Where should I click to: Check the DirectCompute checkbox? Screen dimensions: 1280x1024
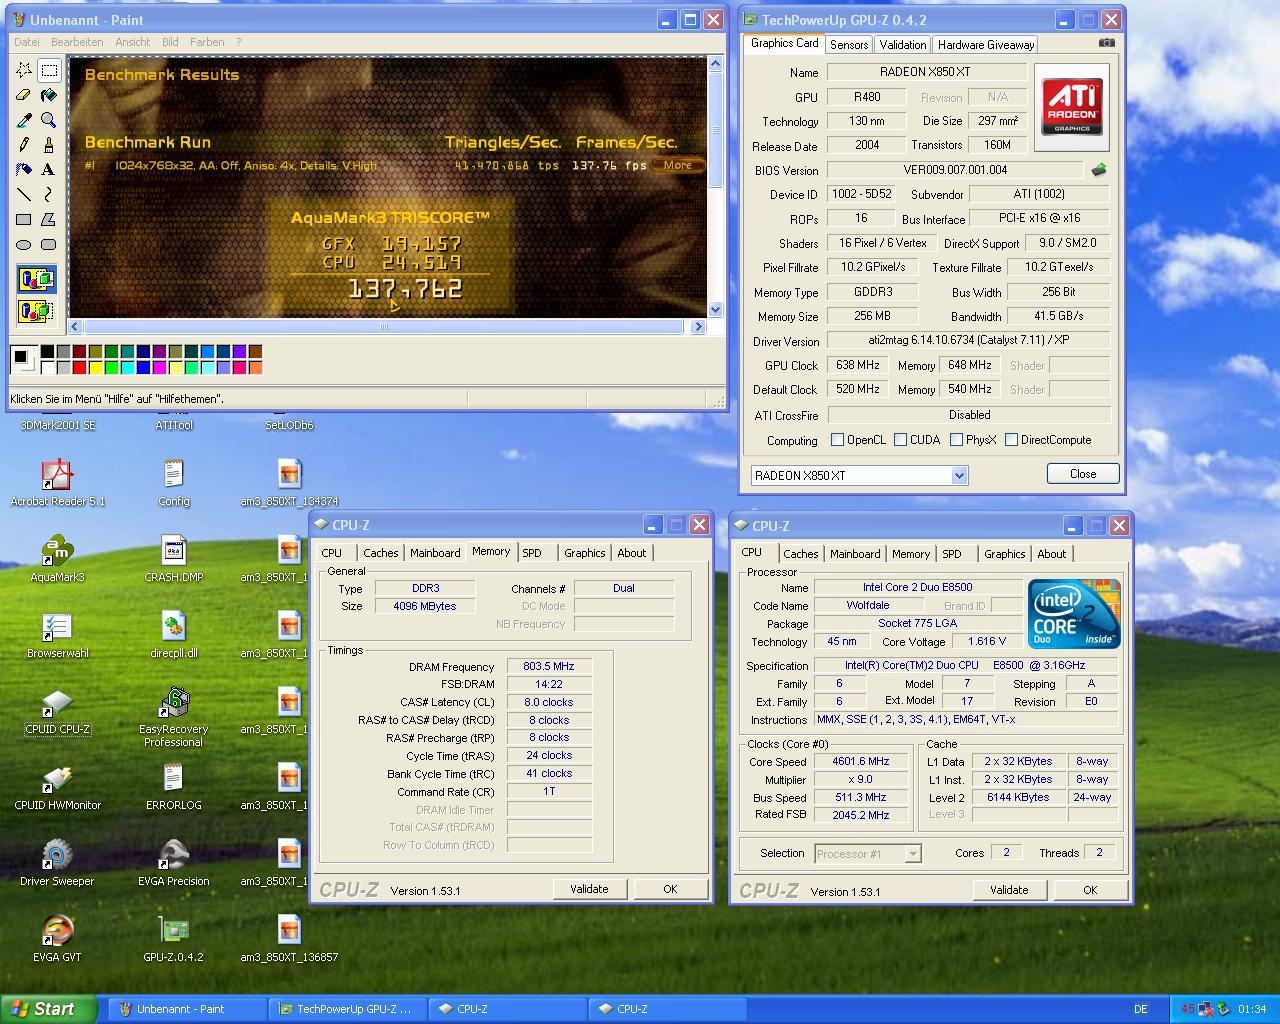1012,440
